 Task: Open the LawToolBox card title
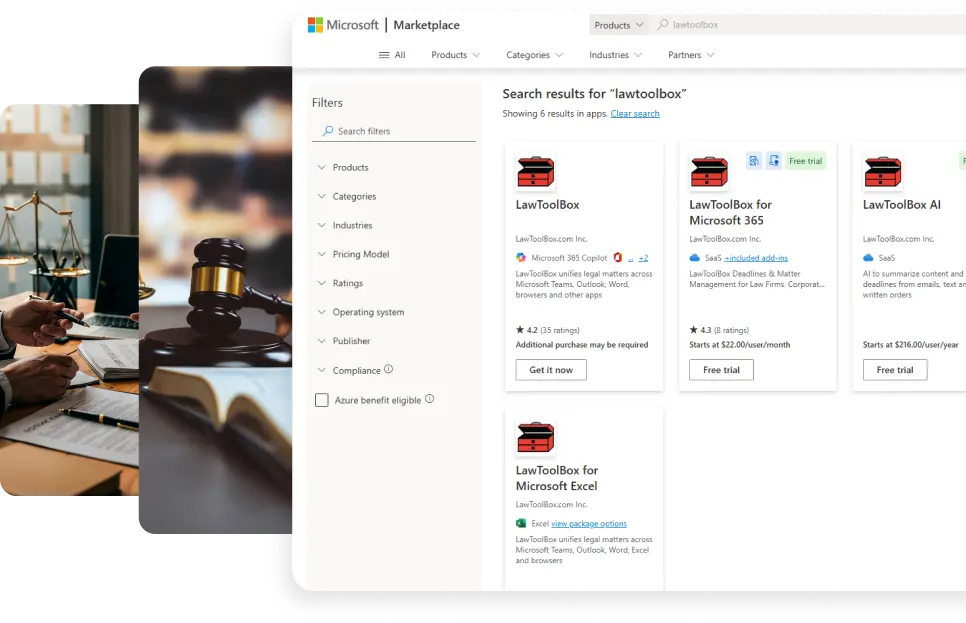click(x=547, y=205)
